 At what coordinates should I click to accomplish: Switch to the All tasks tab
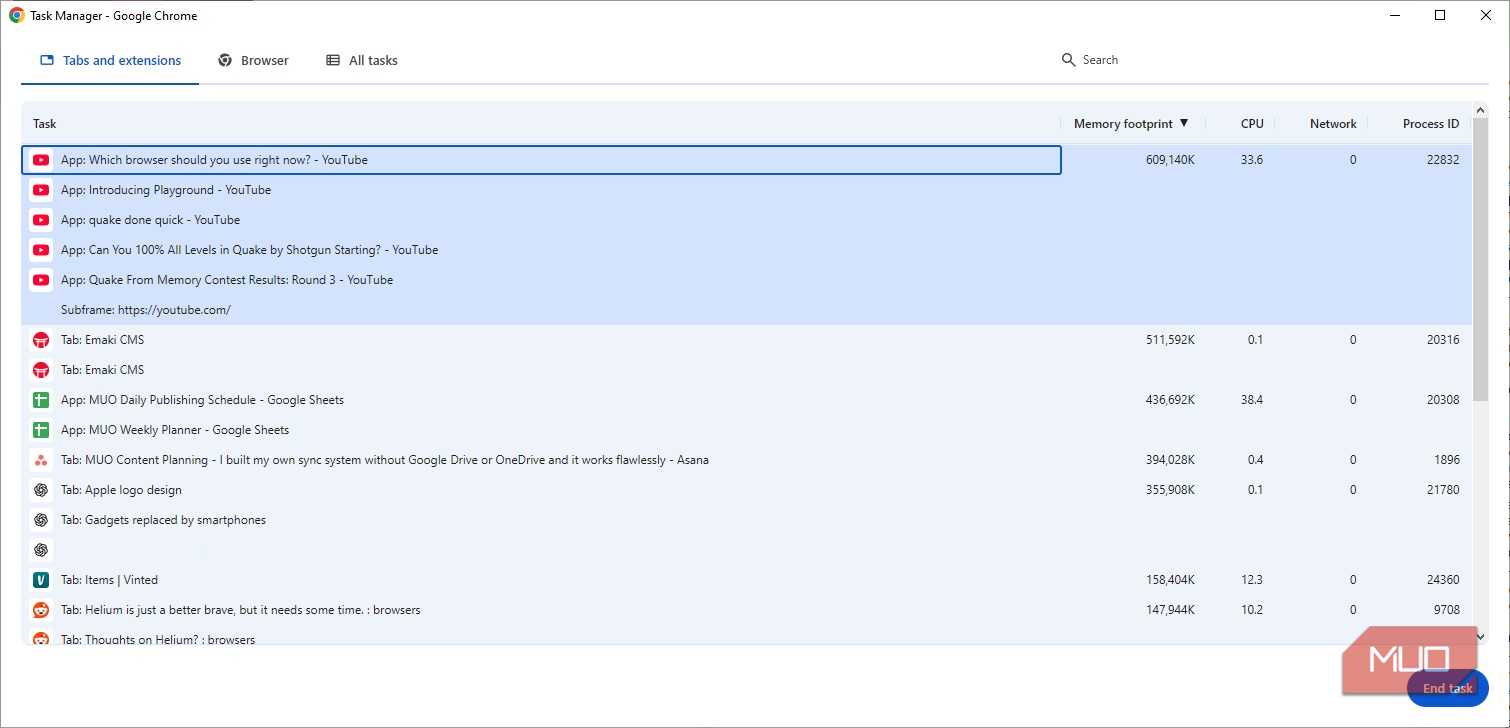[362, 61]
